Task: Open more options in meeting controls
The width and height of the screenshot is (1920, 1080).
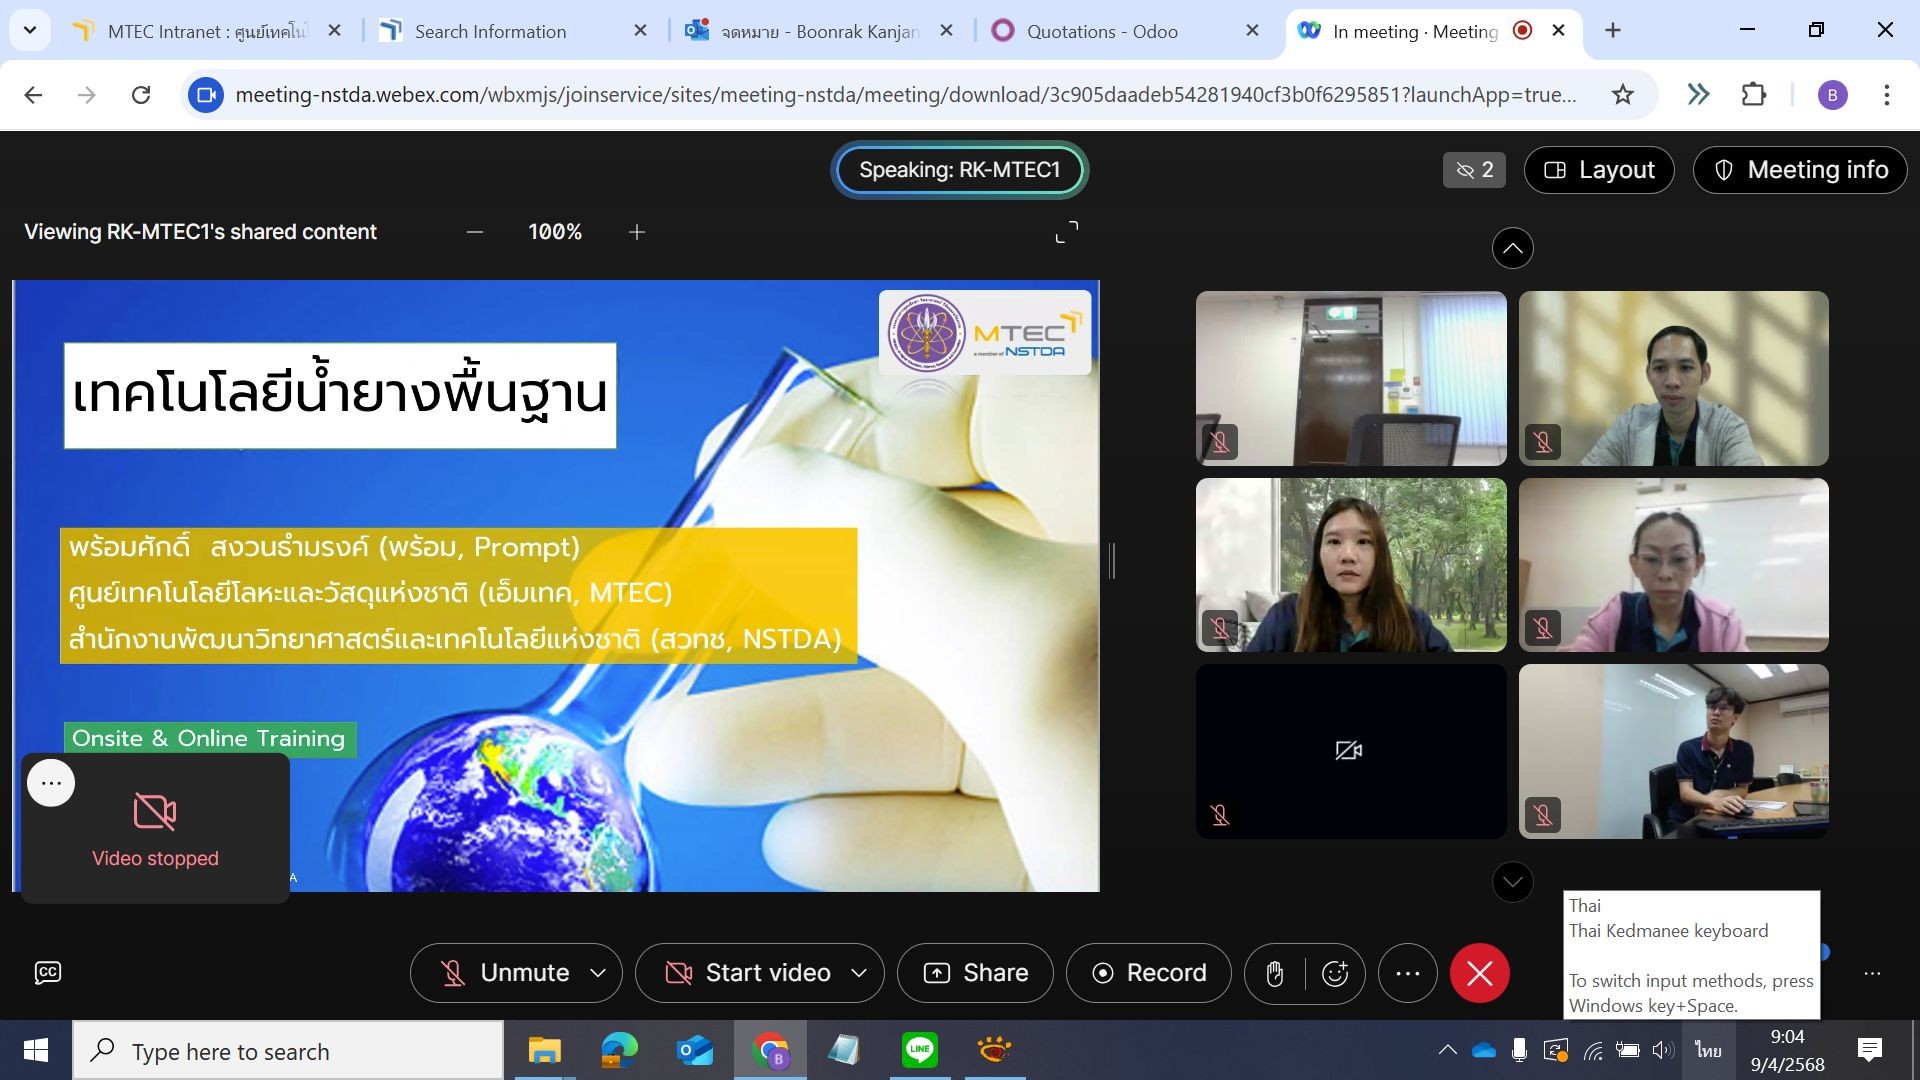Action: pos(1408,973)
